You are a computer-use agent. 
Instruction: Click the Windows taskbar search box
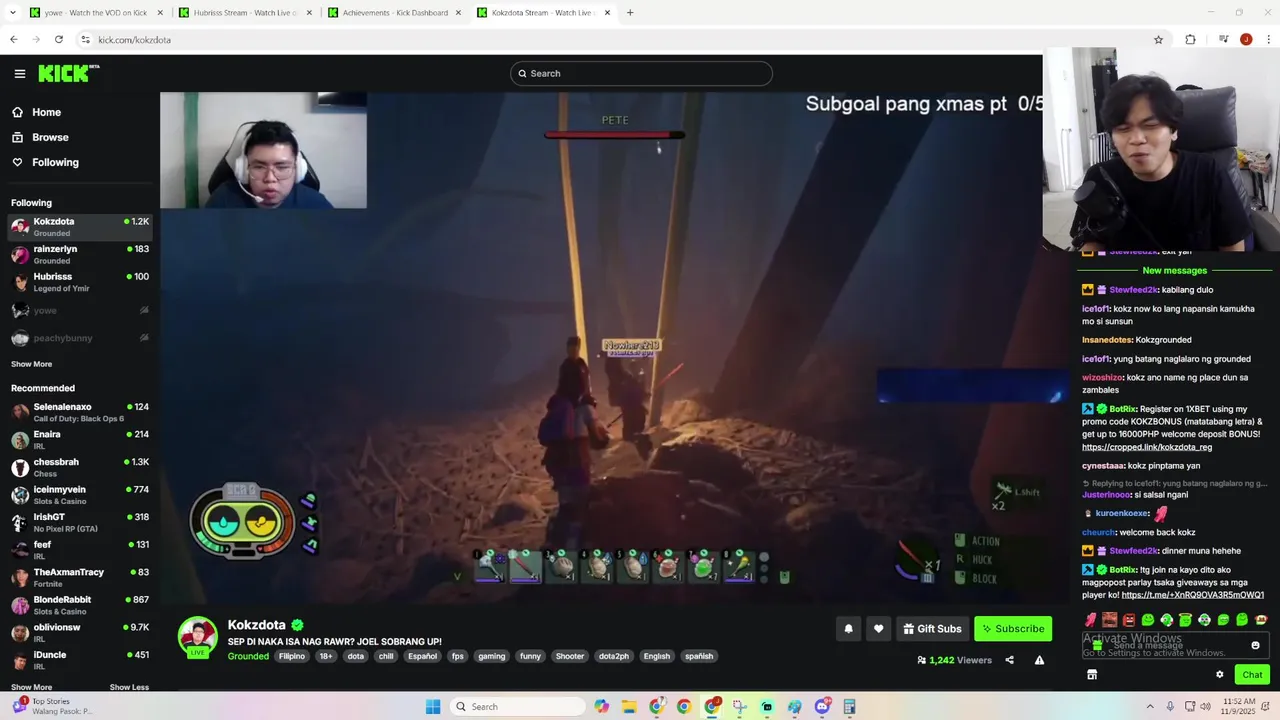[517, 706]
